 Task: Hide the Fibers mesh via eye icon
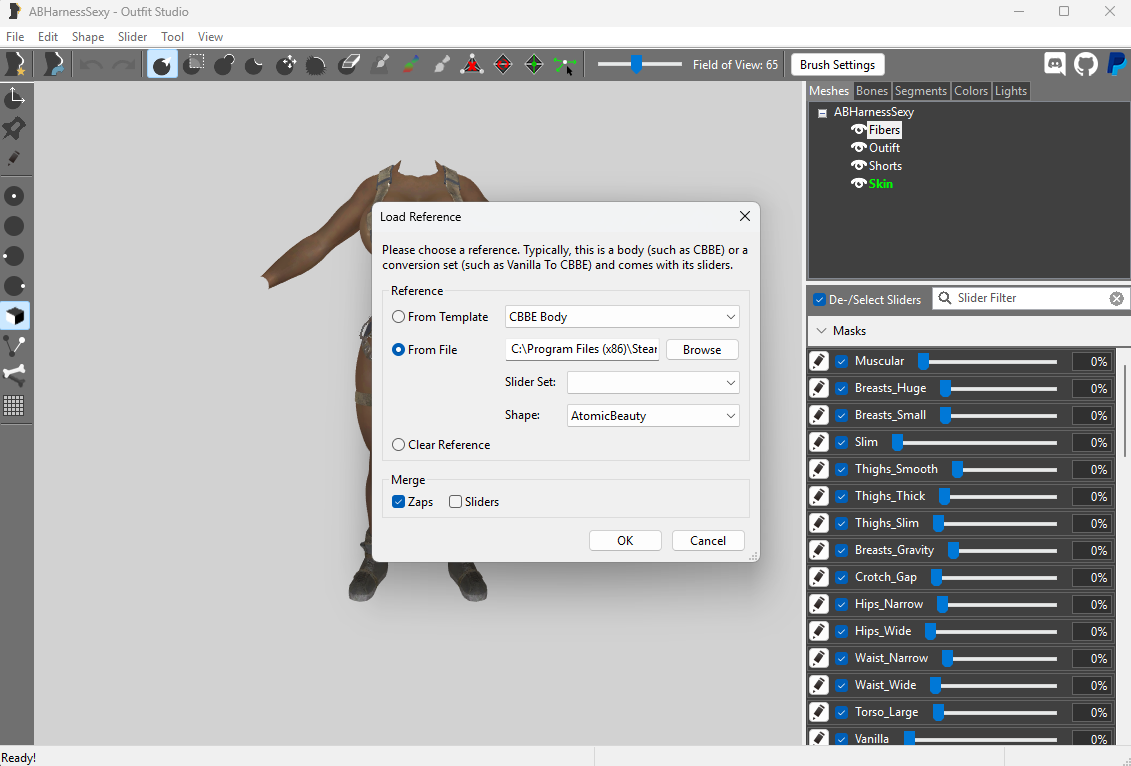pos(858,130)
